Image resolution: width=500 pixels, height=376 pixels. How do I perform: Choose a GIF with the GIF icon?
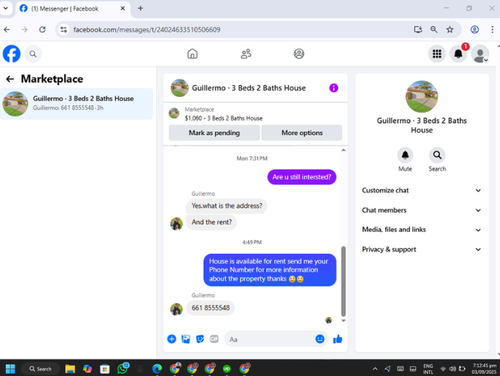coord(214,339)
